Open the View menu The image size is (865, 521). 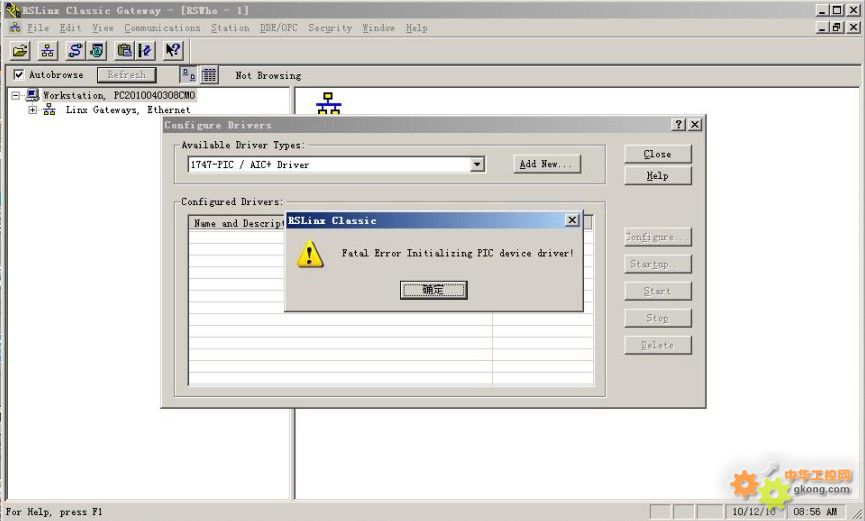(x=103, y=28)
